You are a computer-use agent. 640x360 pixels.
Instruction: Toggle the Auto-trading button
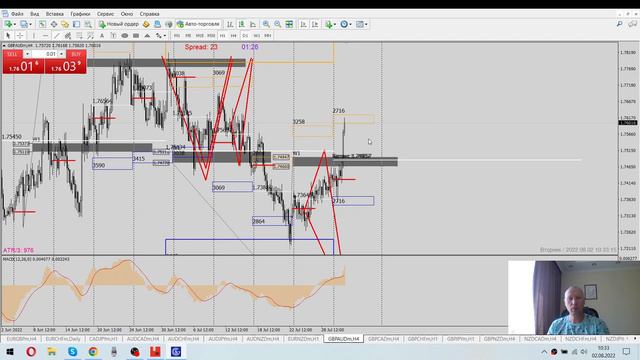coord(198,24)
